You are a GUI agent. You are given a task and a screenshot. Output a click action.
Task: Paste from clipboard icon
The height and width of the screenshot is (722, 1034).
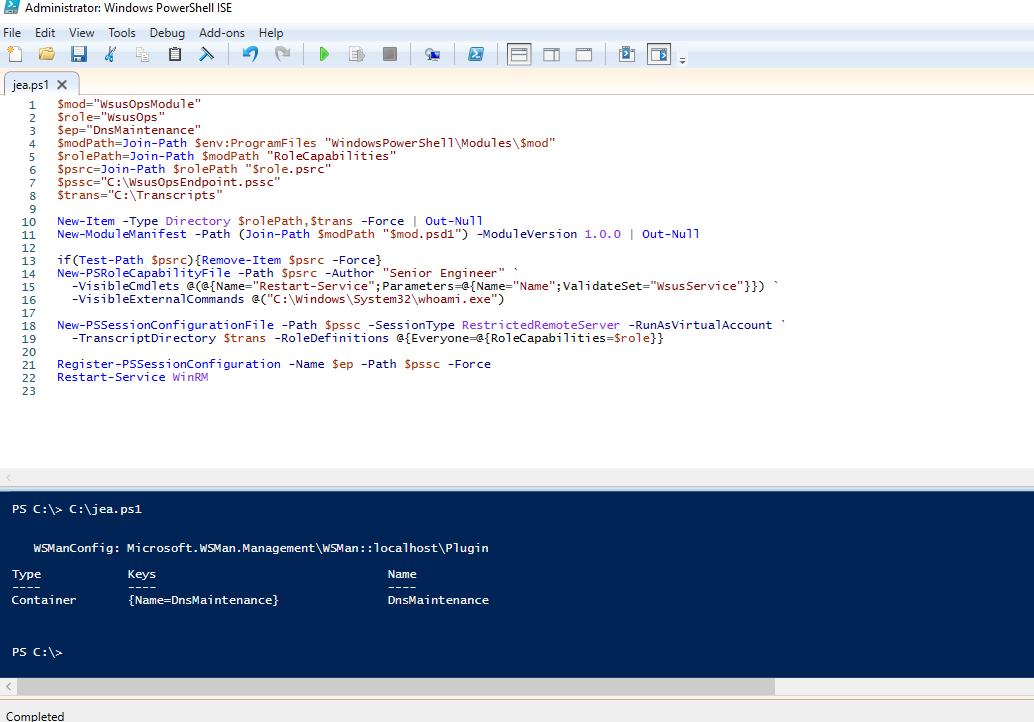(175, 54)
